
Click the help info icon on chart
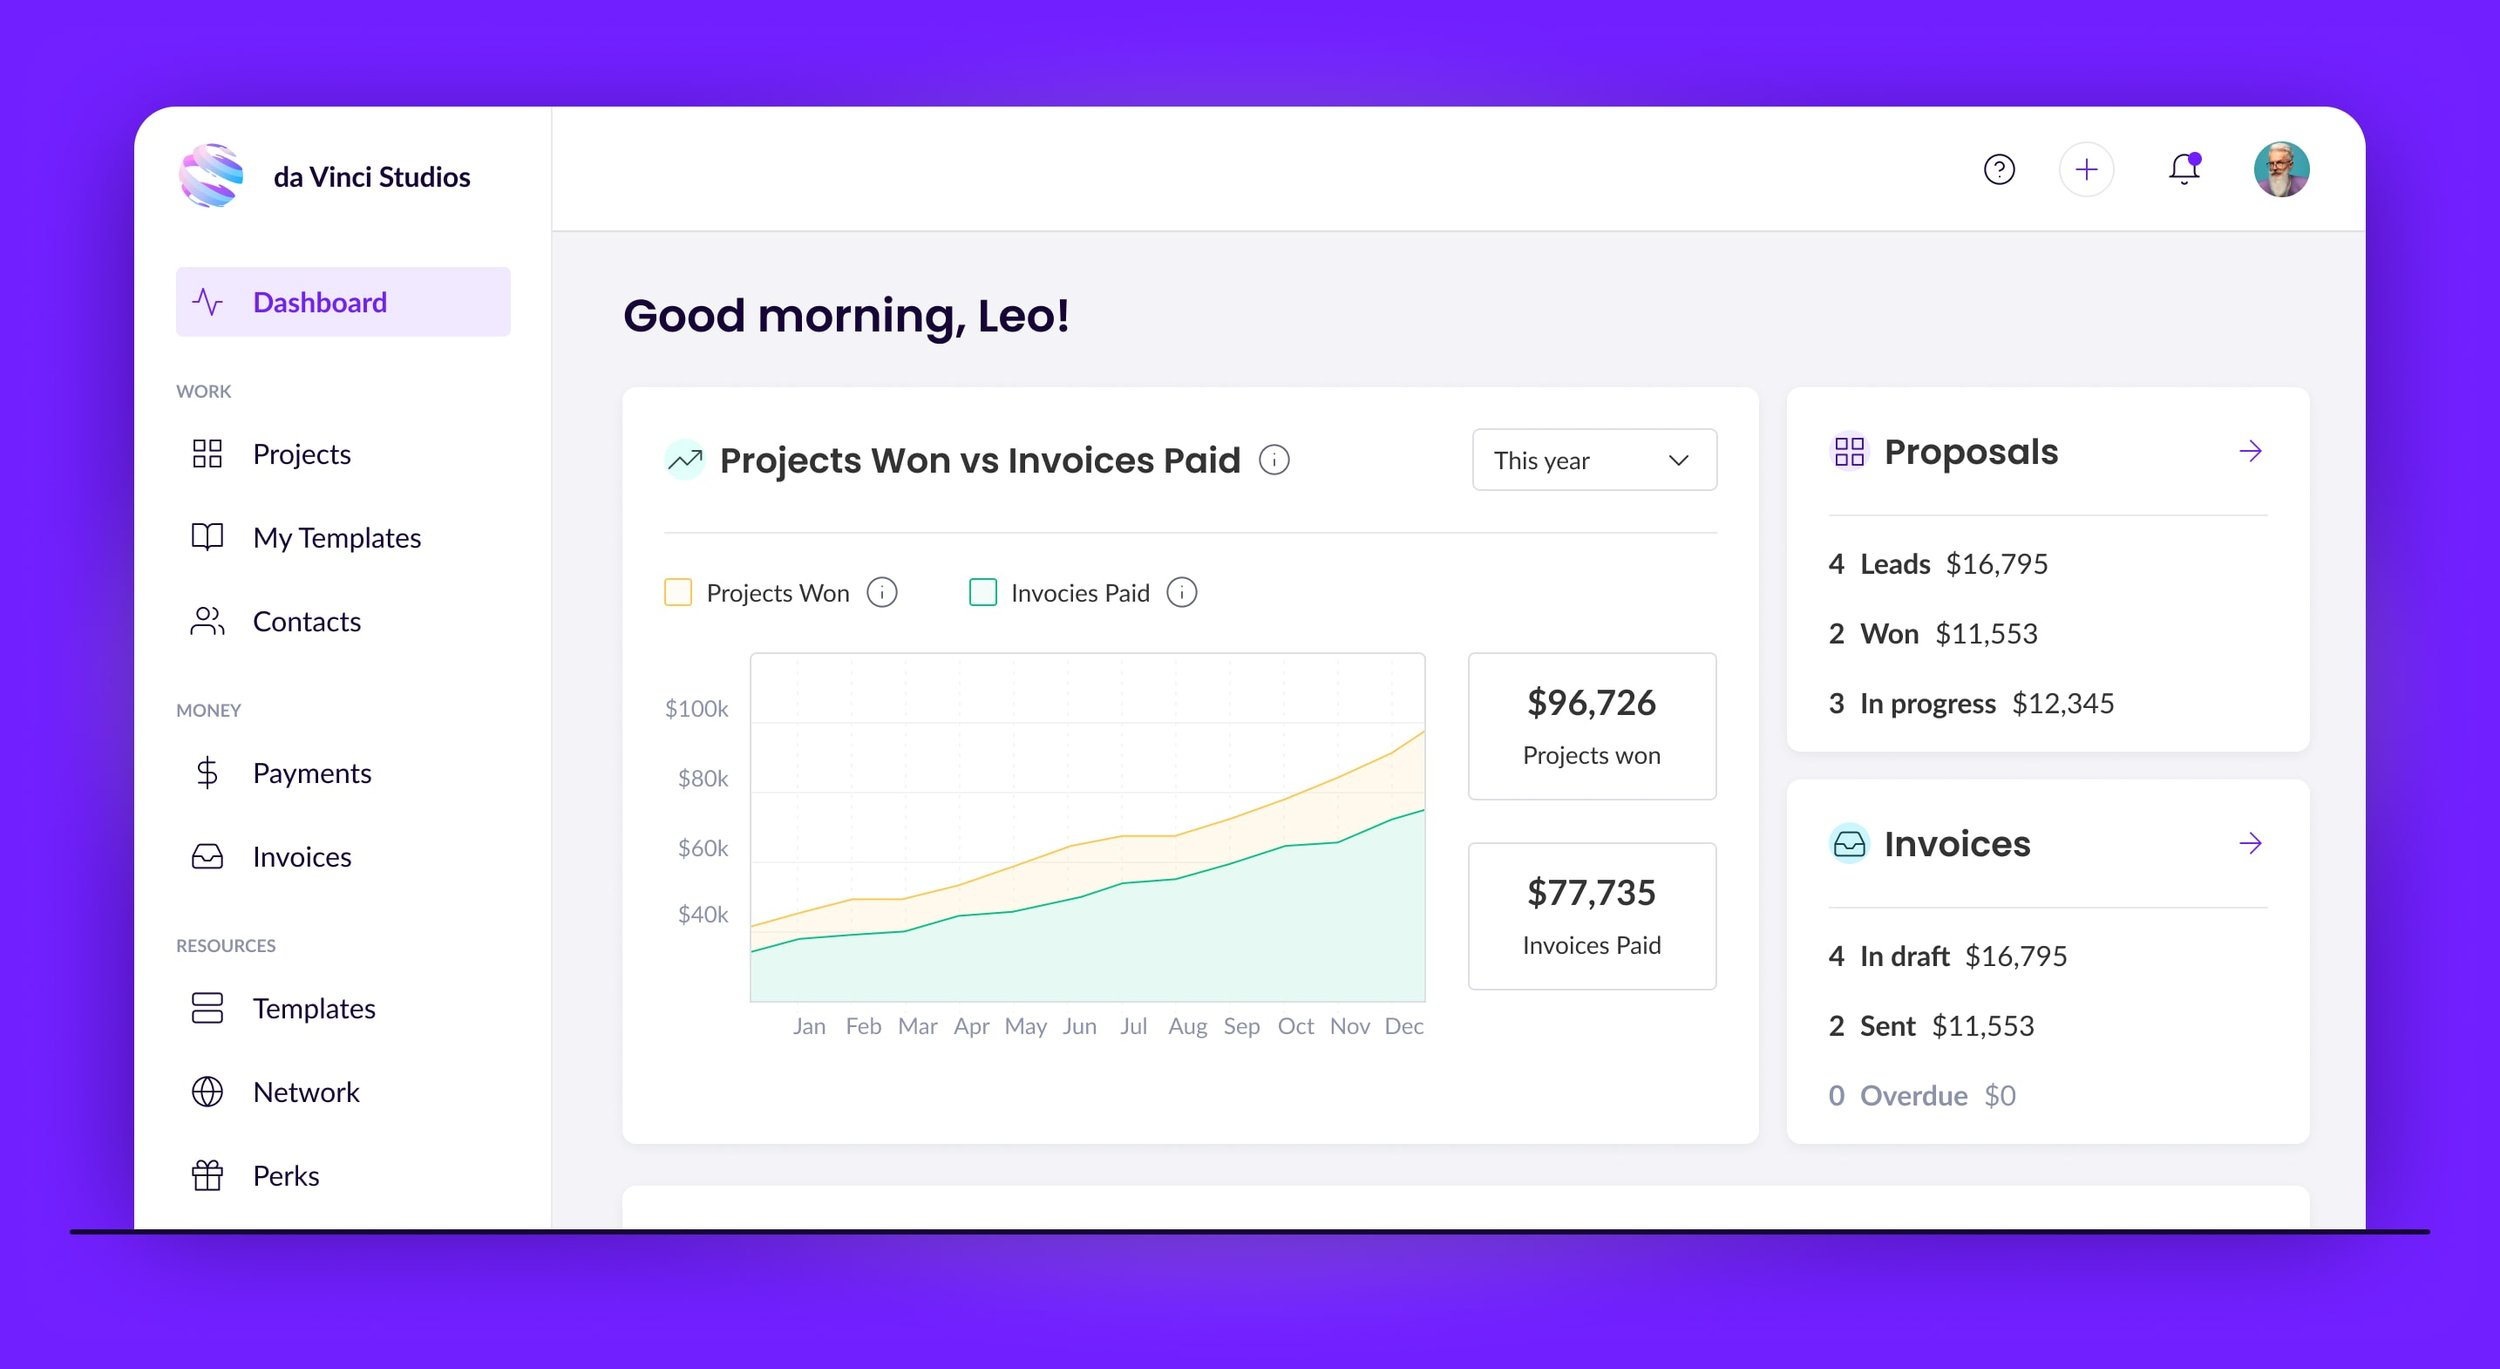[x=1276, y=459]
